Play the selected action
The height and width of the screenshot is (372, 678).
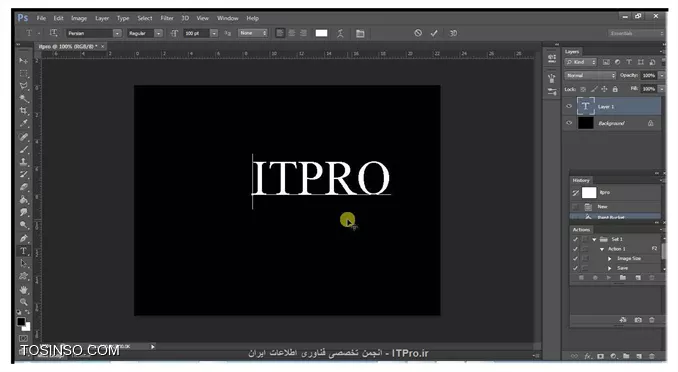[x=609, y=278]
